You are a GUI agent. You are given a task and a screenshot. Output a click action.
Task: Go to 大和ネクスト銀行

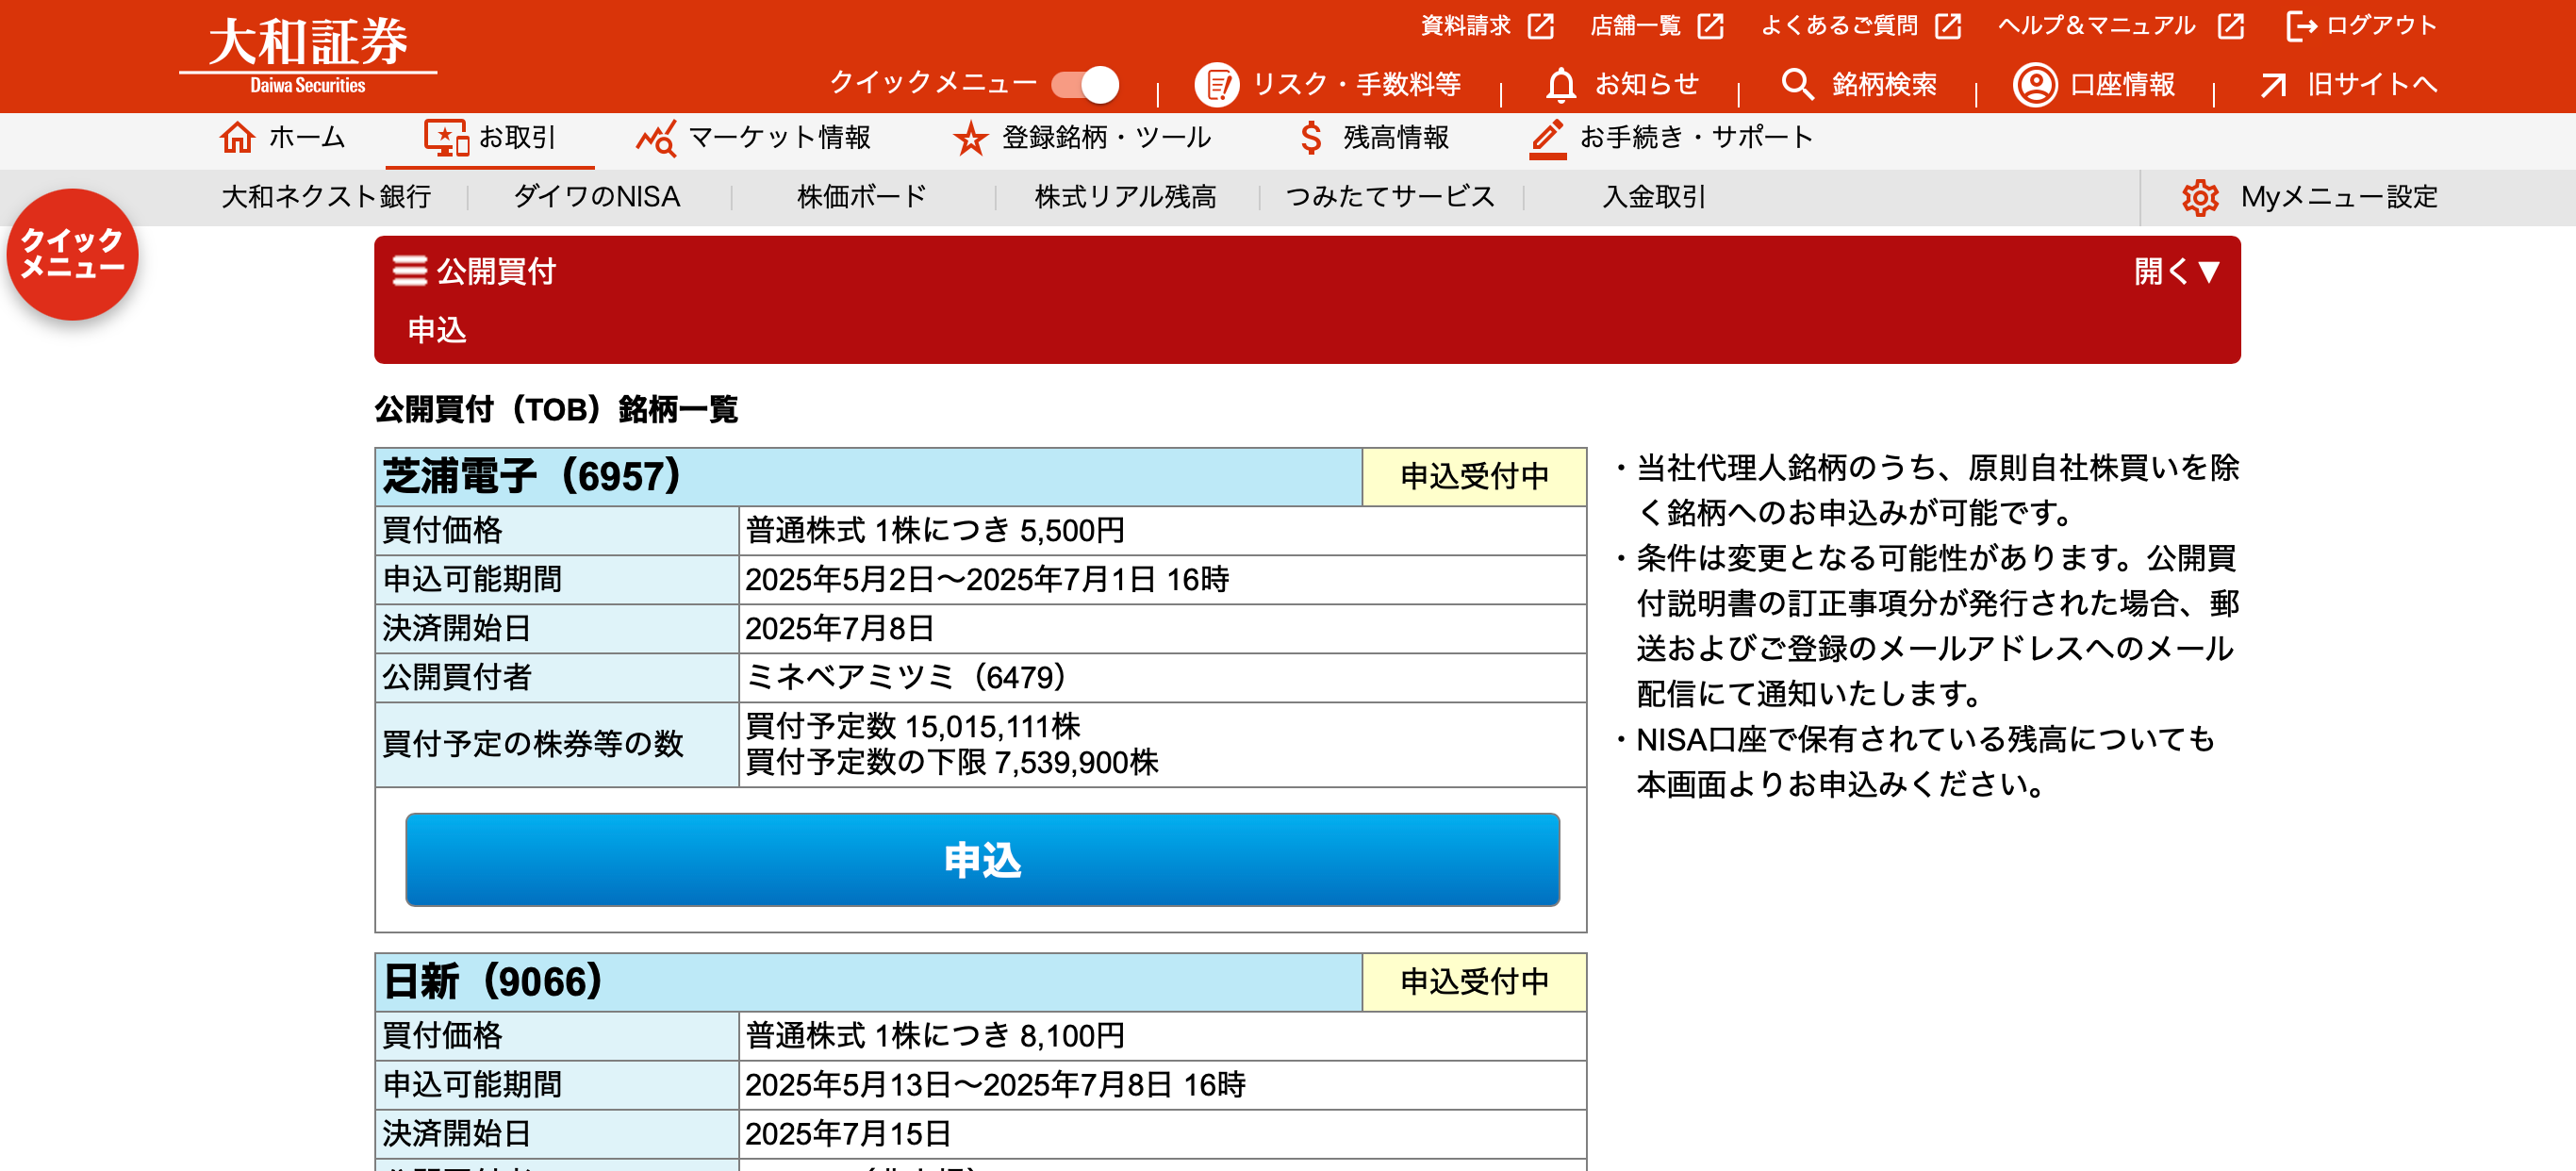tap(326, 197)
